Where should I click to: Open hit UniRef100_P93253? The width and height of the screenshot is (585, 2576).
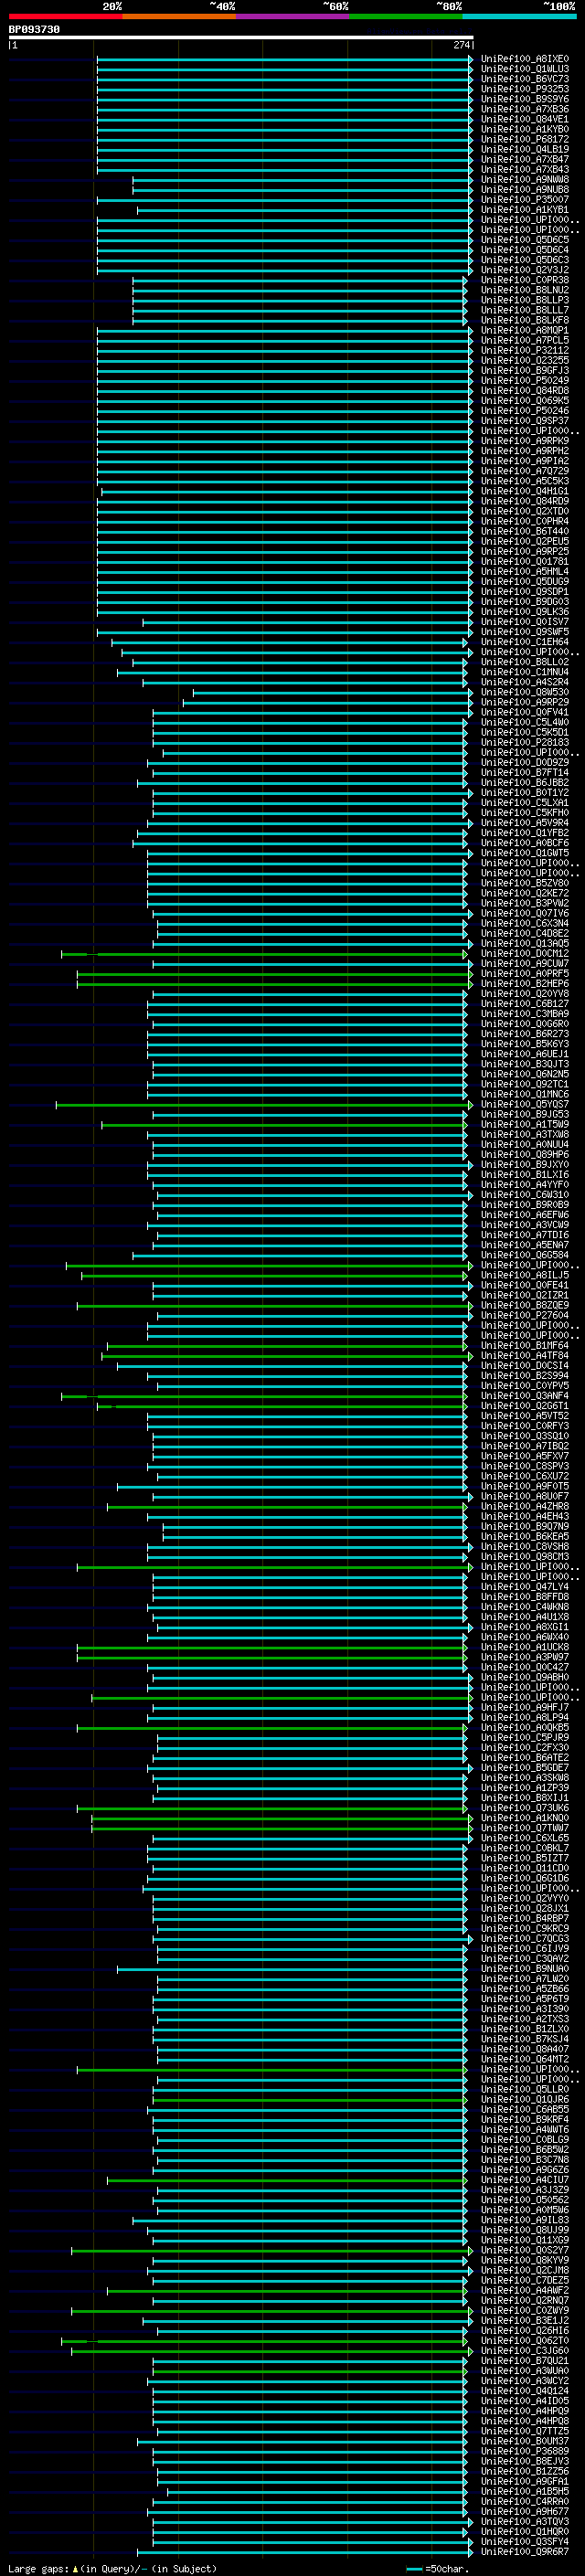pos(525,89)
